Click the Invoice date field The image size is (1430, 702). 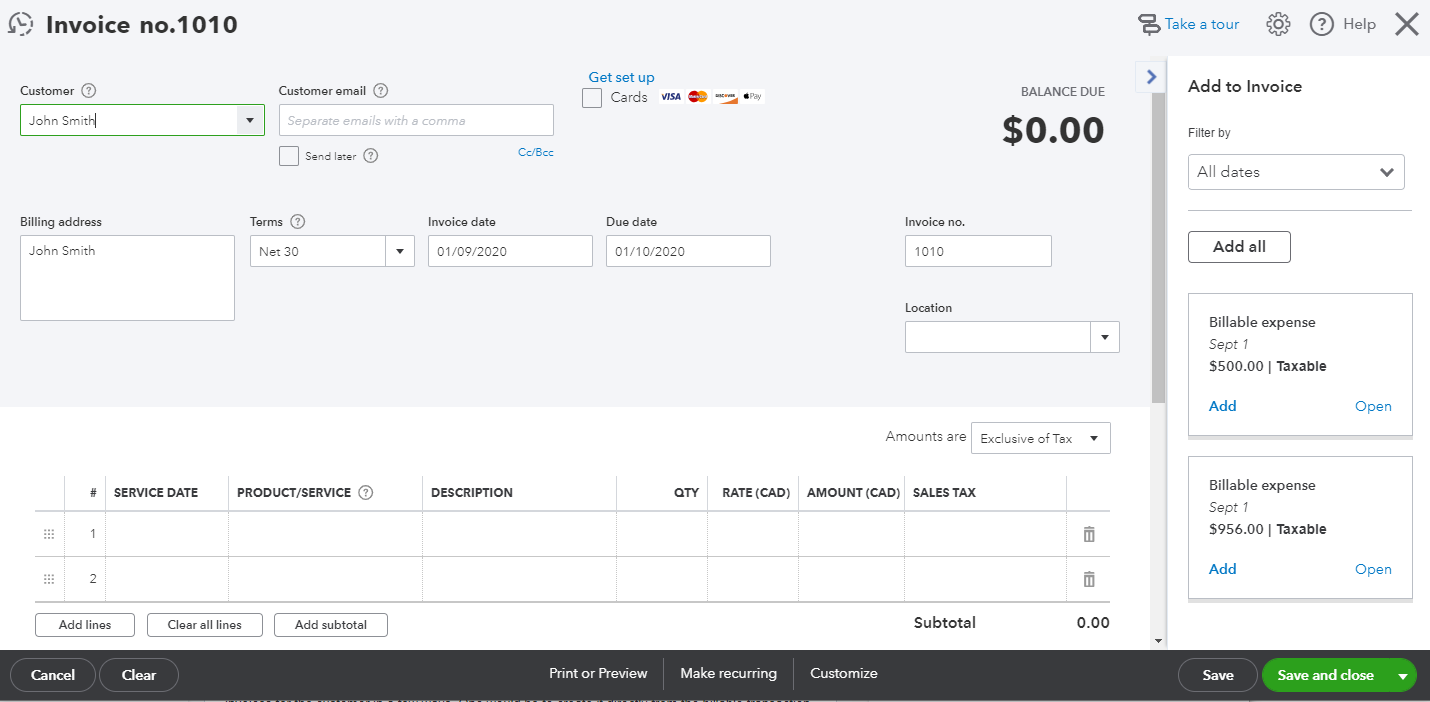coord(510,251)
